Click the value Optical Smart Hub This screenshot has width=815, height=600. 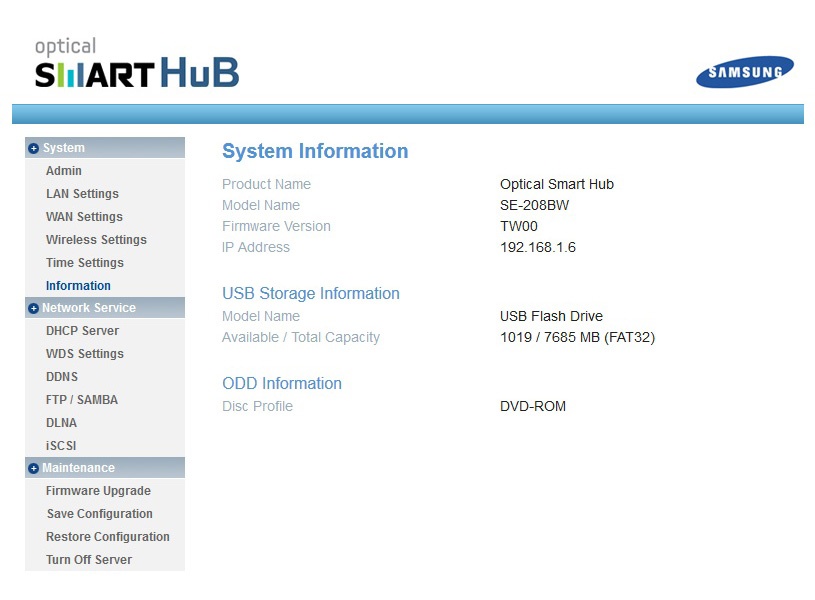(x=557, y=184)
